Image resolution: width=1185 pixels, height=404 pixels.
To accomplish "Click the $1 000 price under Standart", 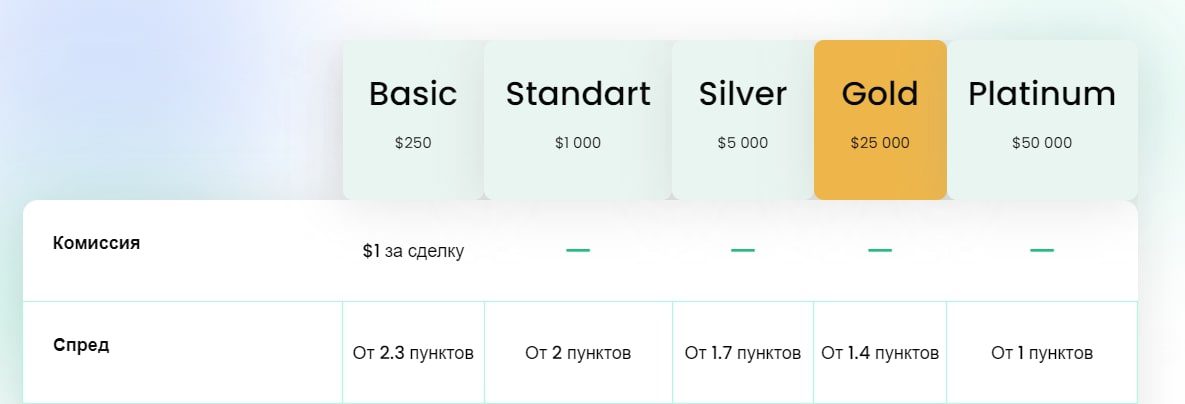I will tap(578, 143).
